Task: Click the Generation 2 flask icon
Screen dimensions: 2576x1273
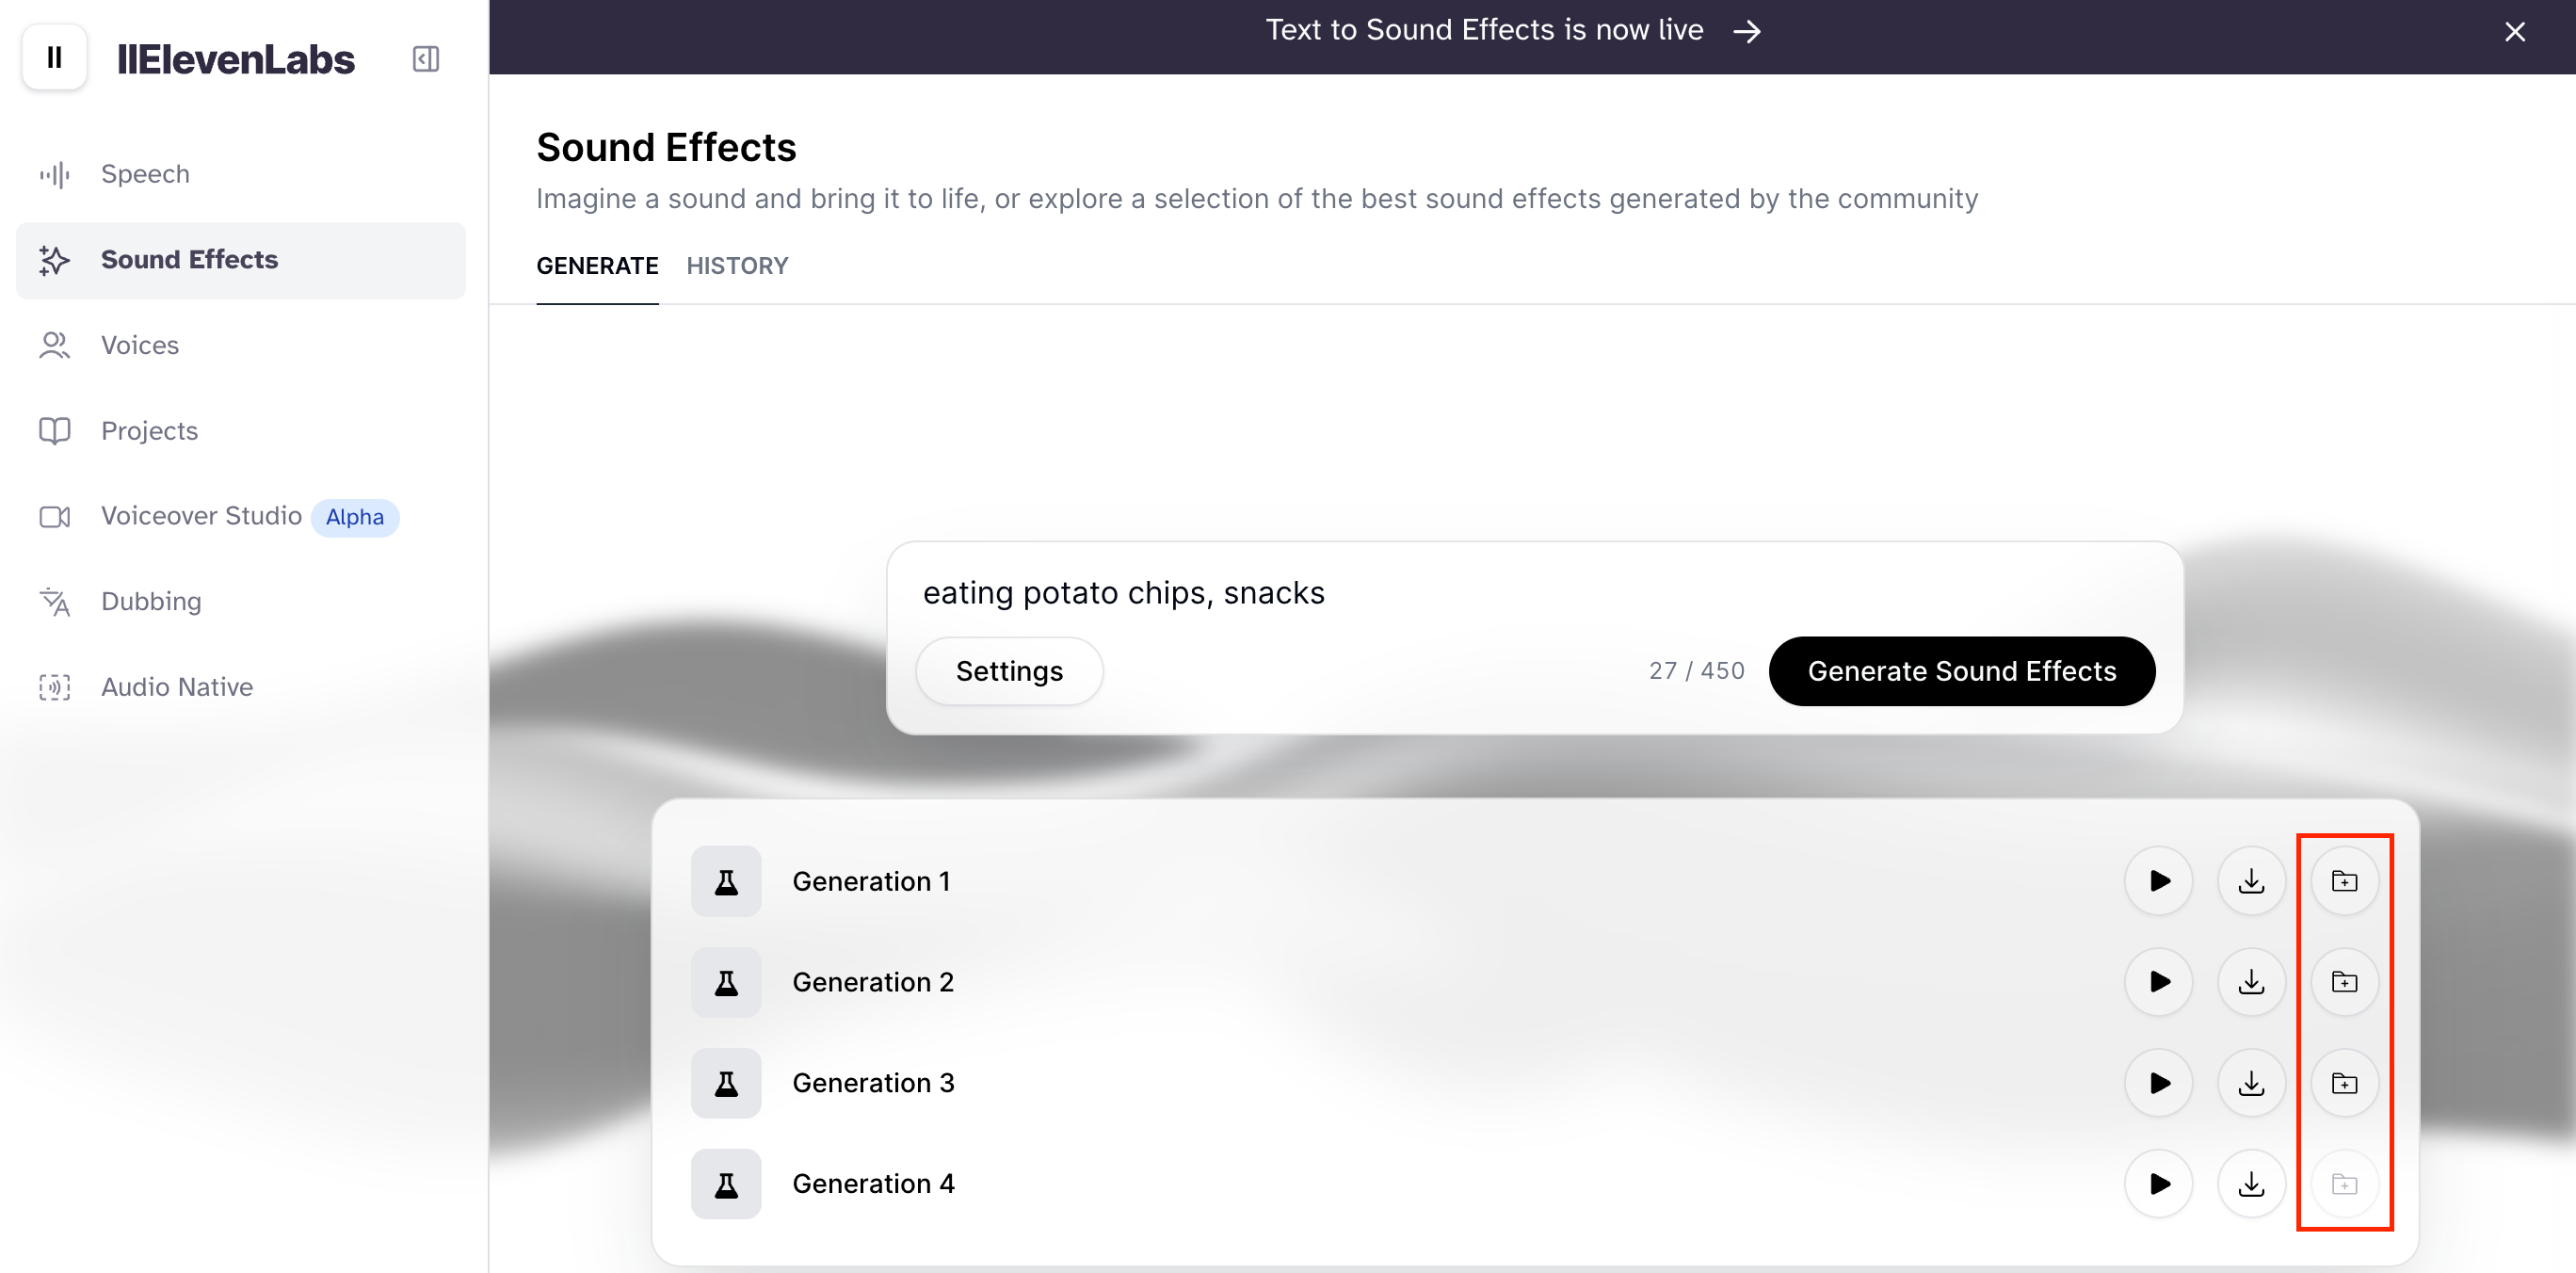Action: tap(726, 982)
